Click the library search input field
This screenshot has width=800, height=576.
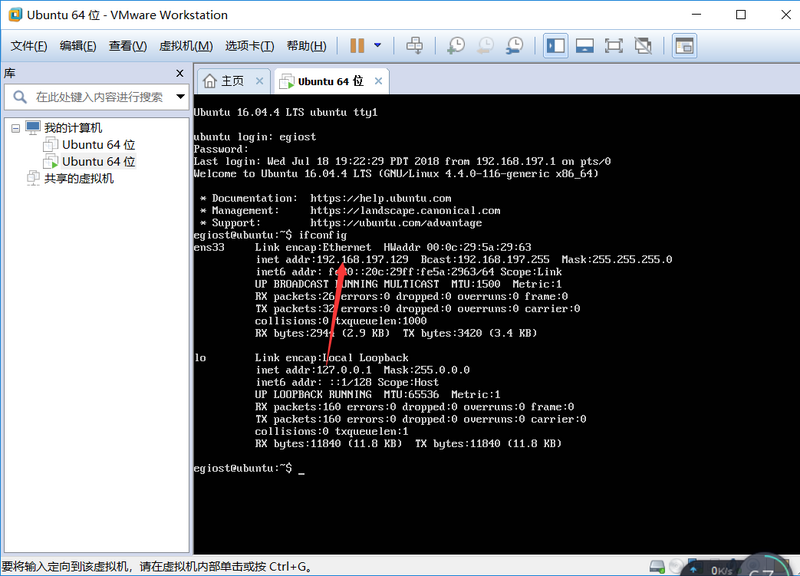click(99, 96)
